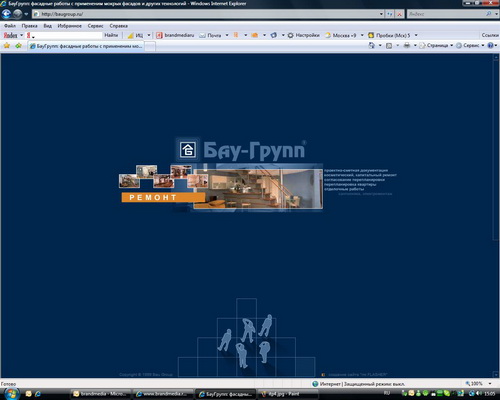Screen dimensions: 500x400
Task: Open the Правка menu
Action: click(29, 26)
